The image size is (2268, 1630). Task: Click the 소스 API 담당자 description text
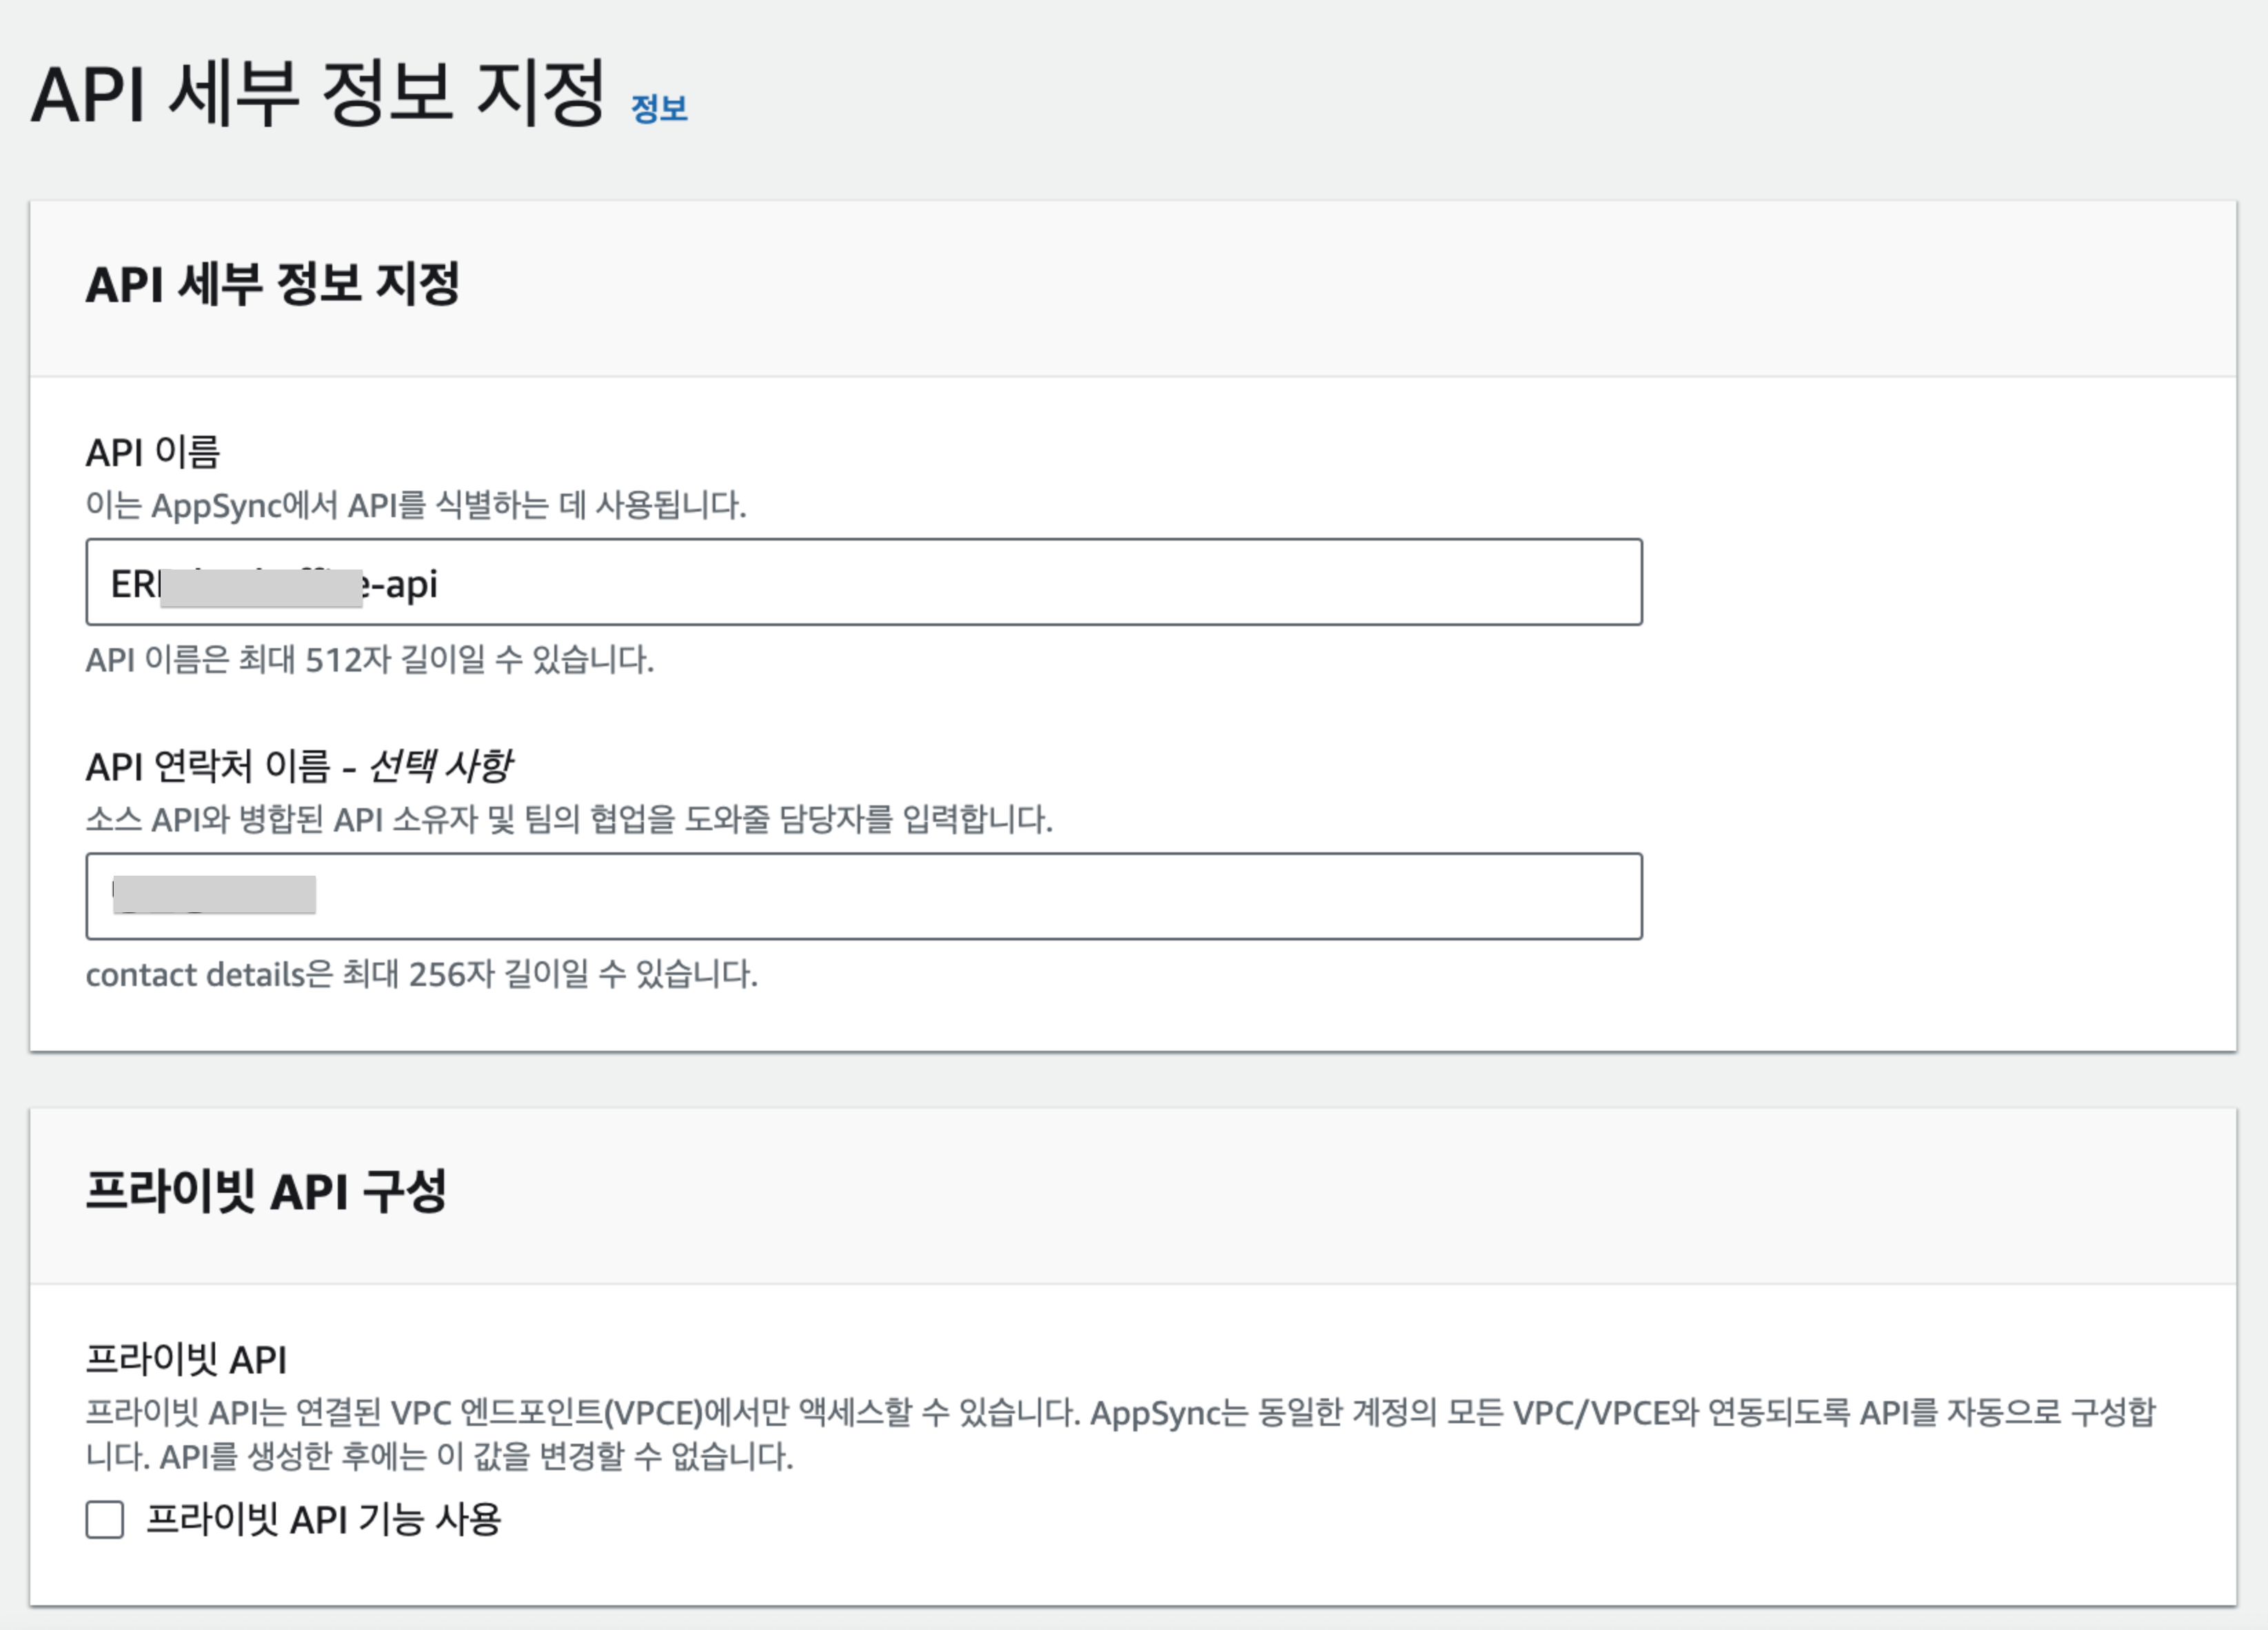(x=568, y=820)
